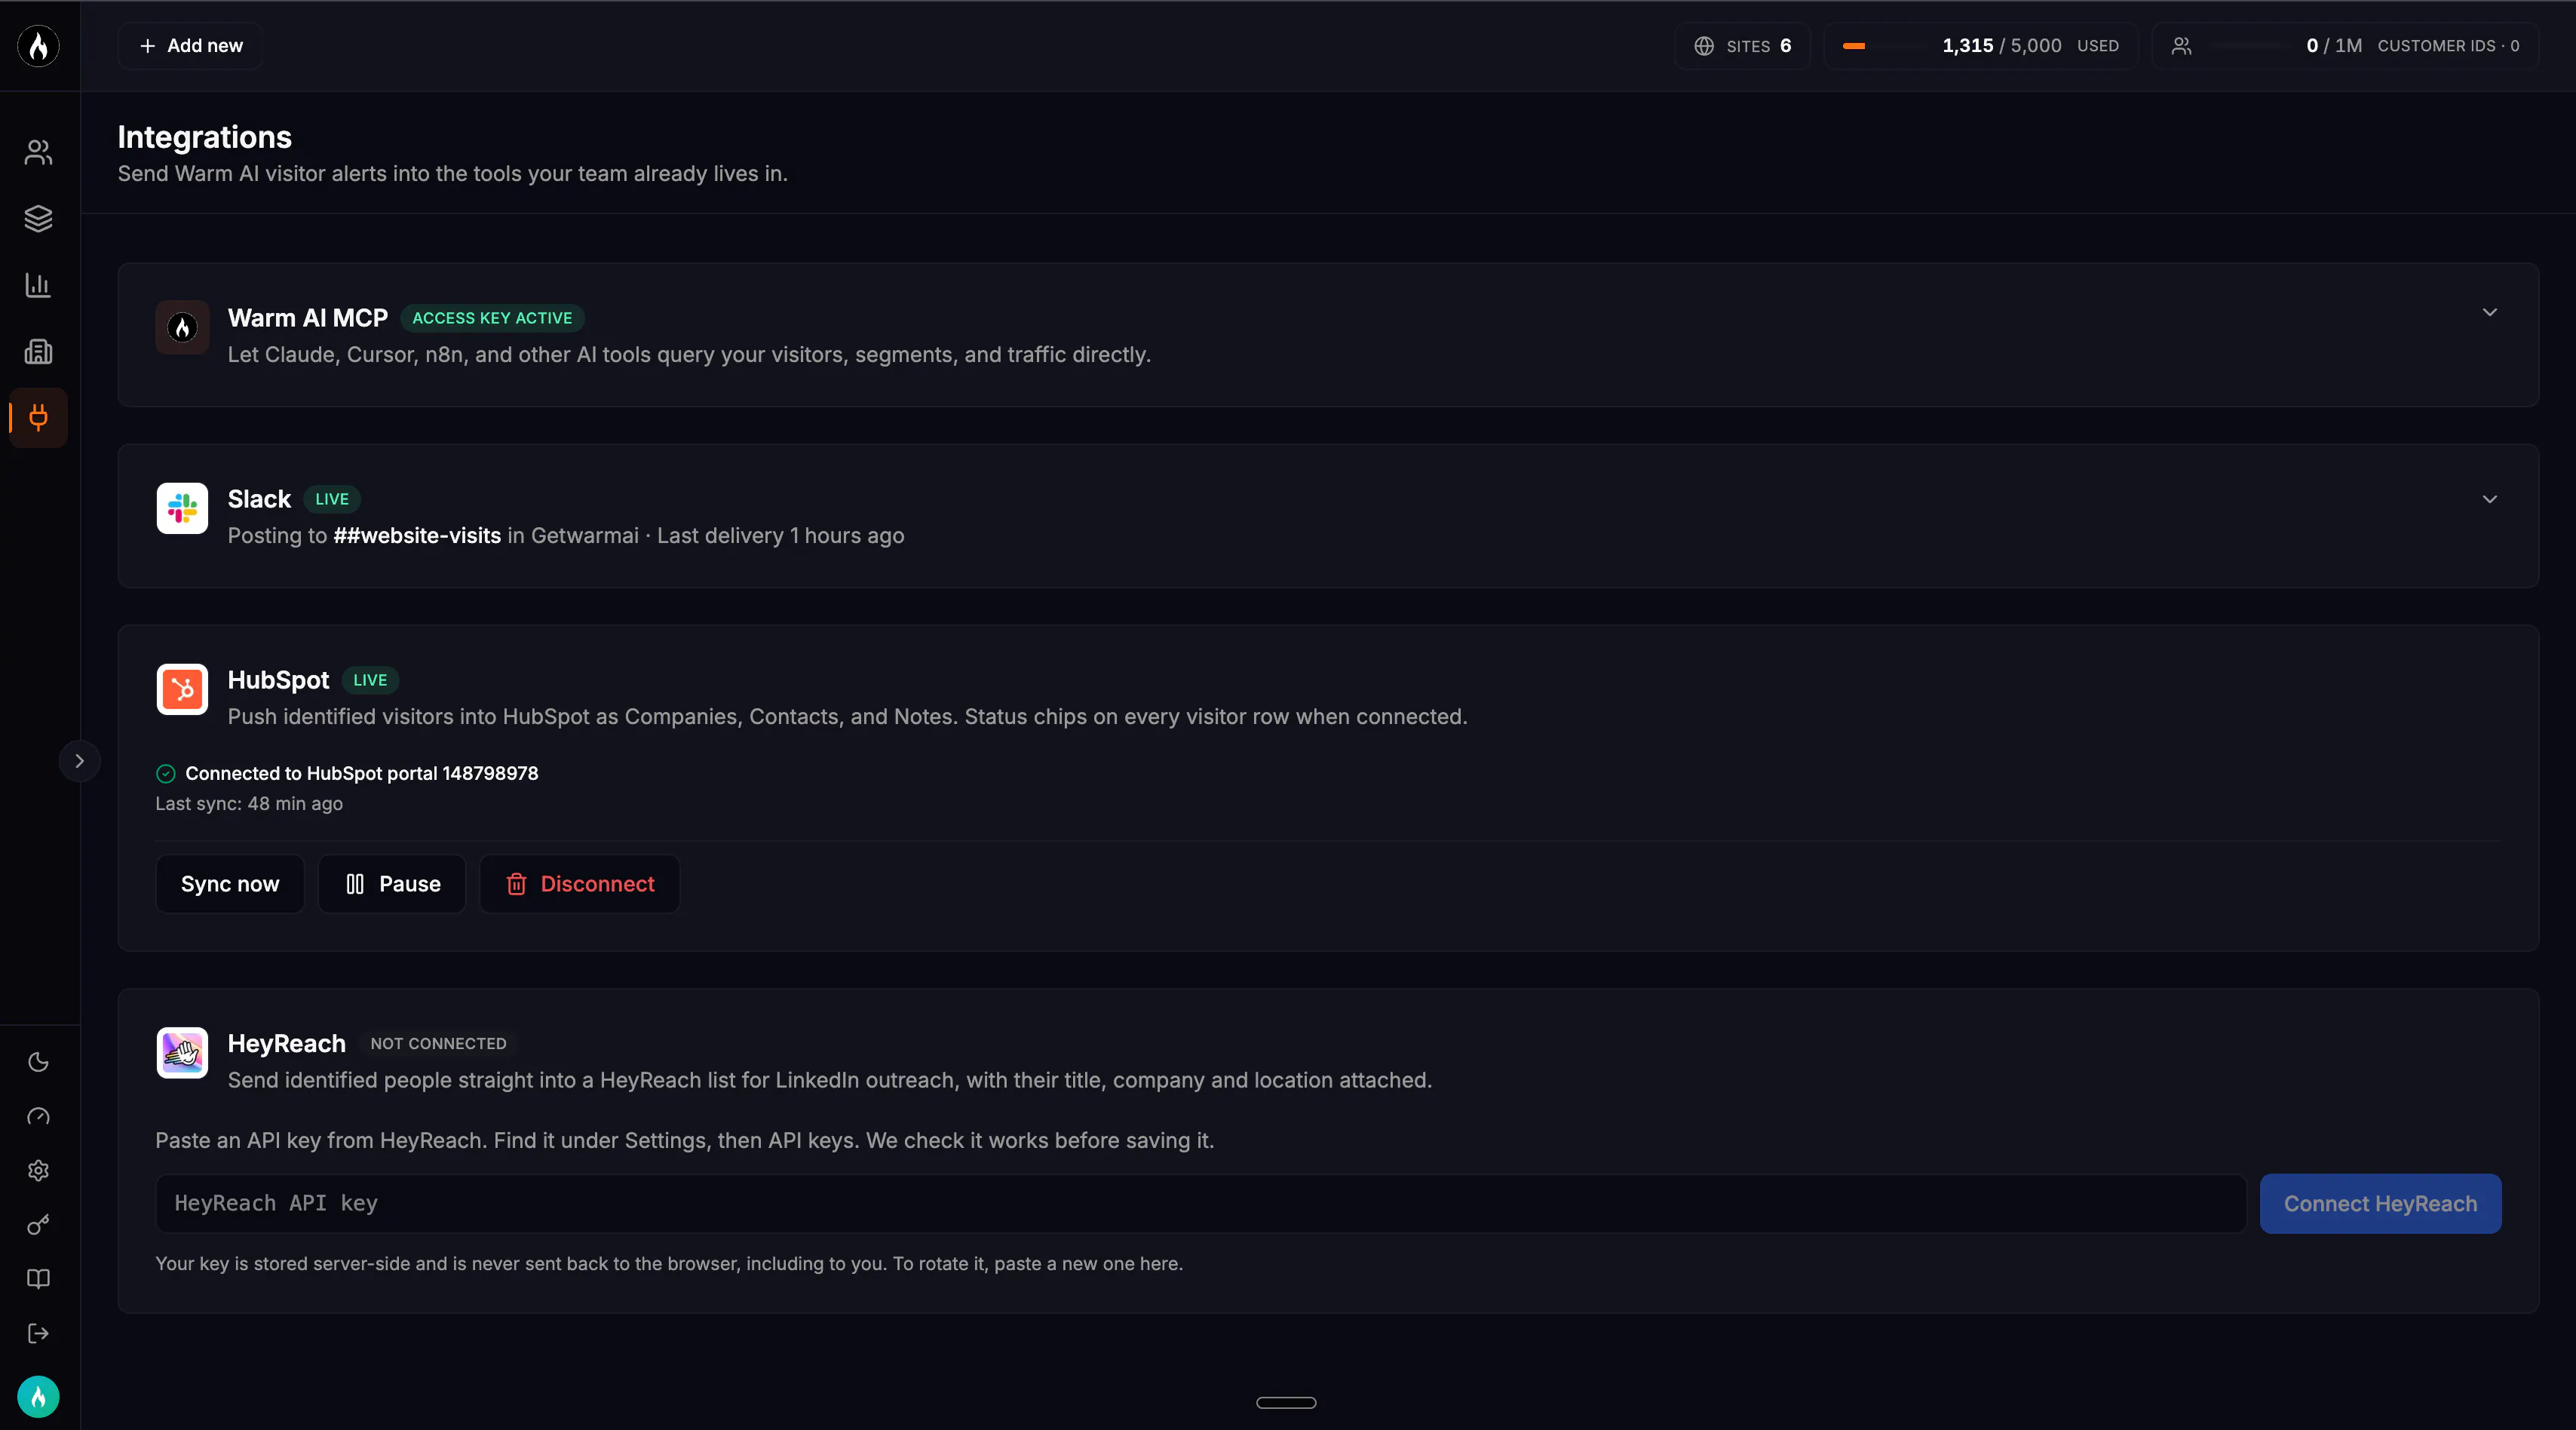The image size is (2576, 1430).
Task: Click the Warm AI flame logo in top-left corner
Action: point(38,46)
